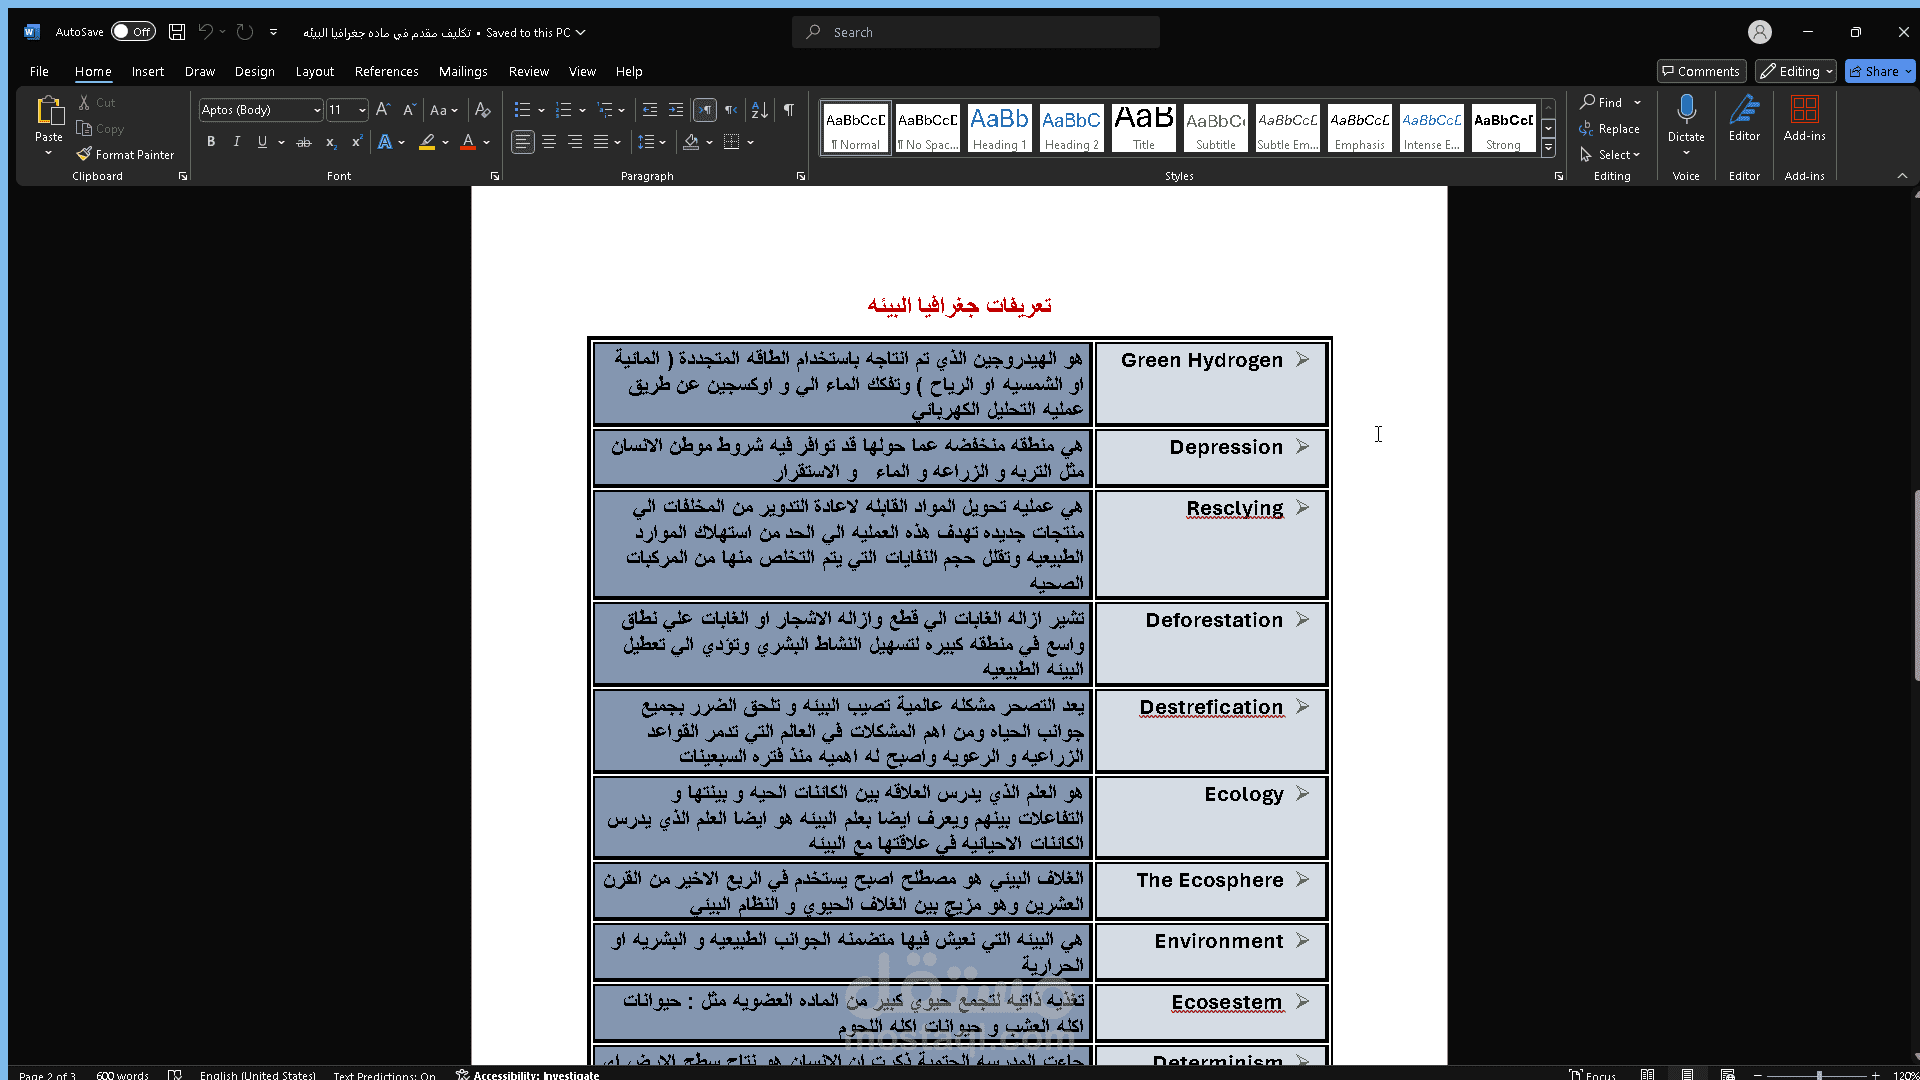Switch to the Insert tab
1920x1080 pixels.
point(148,71)
